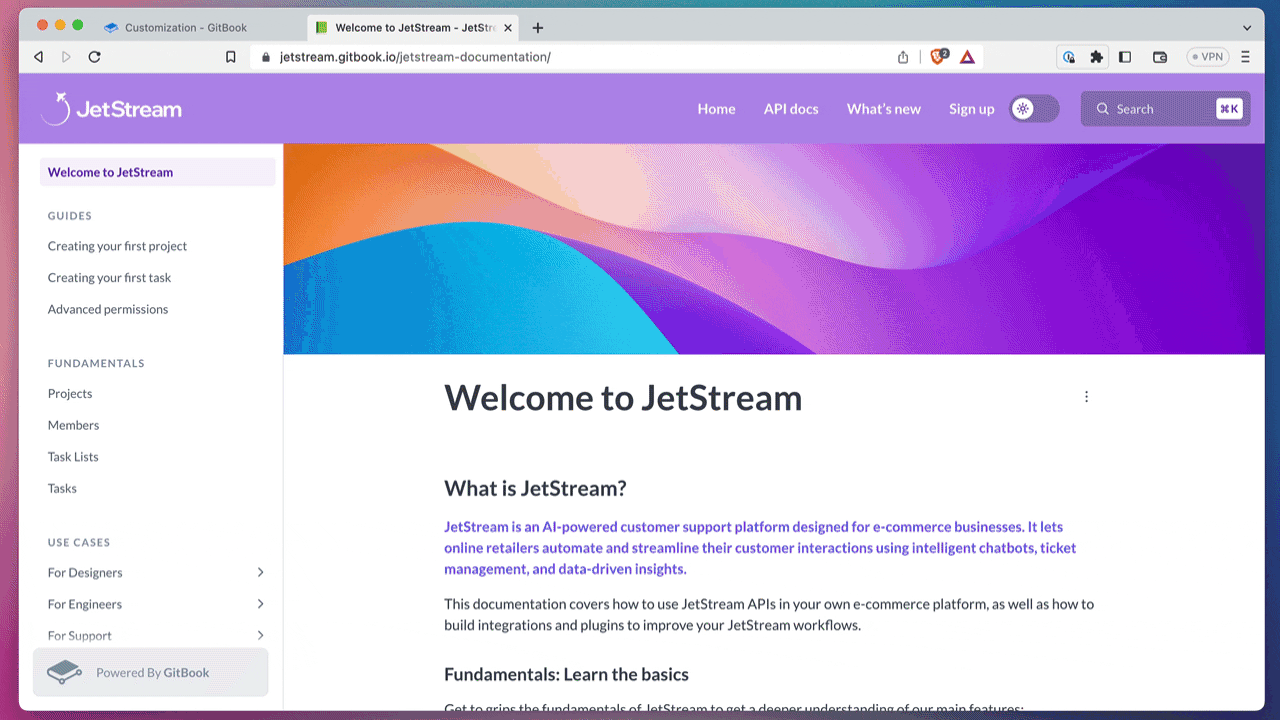Image resolution: width=1280 pixels, height=720 pixels.
Task: Expand the For Designers section chevron
Action: [x=260, y=572]
